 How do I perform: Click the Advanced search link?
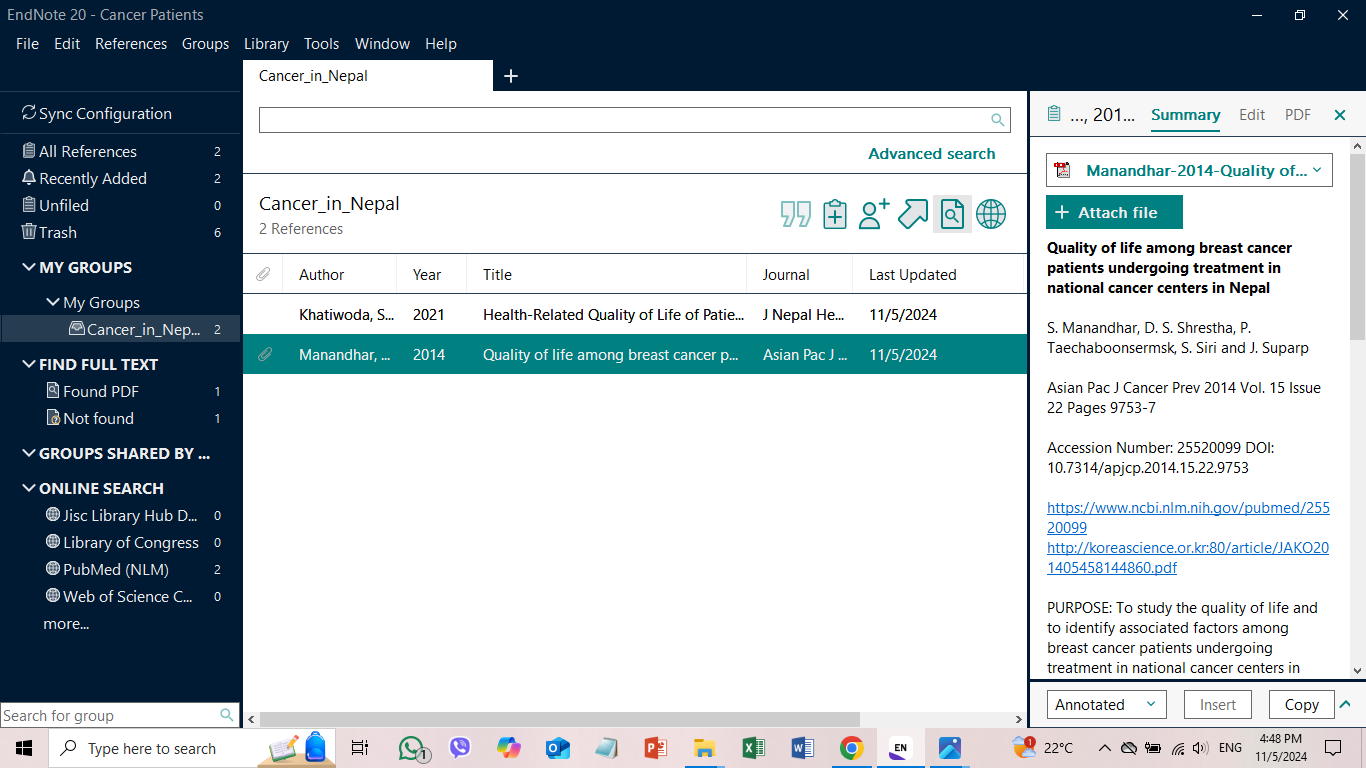[x=932, y=154]
